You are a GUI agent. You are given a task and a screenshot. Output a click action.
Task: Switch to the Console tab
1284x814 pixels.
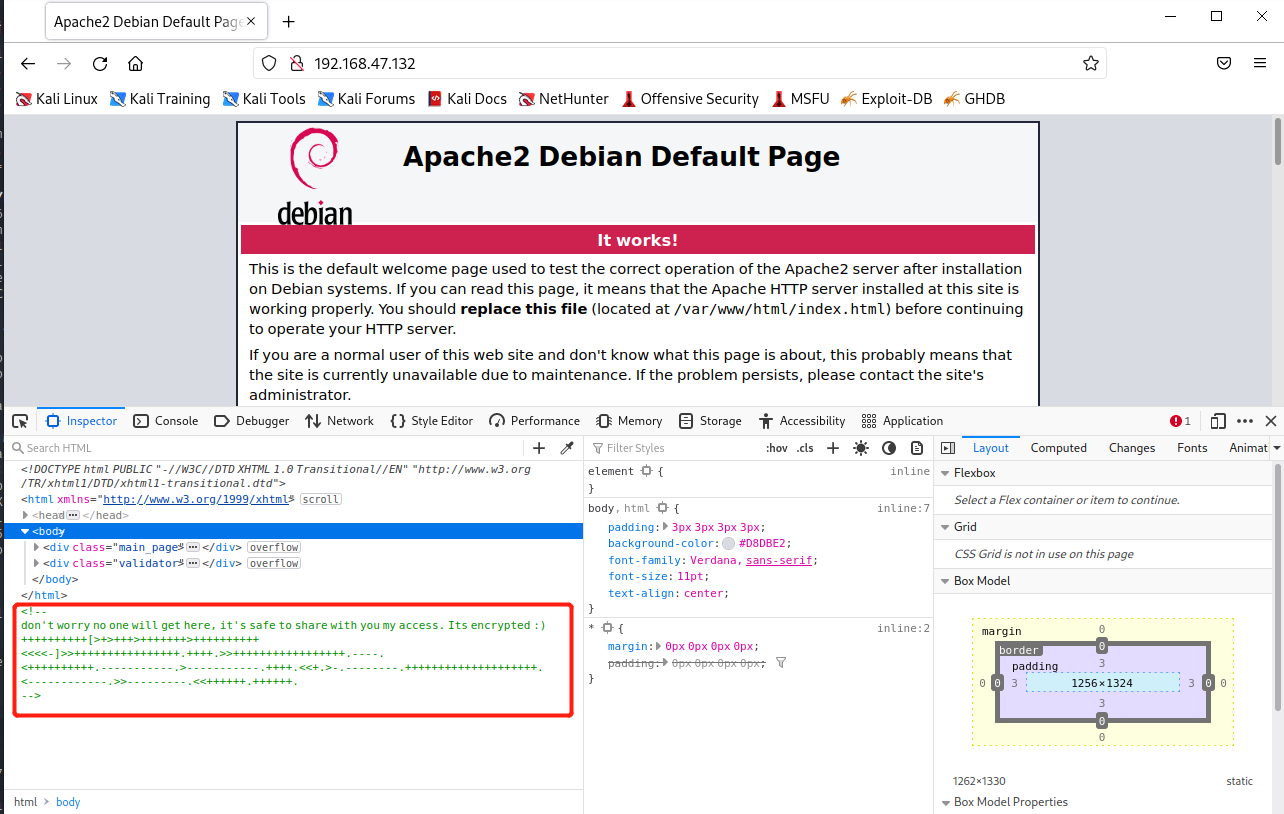coord(166,421)
